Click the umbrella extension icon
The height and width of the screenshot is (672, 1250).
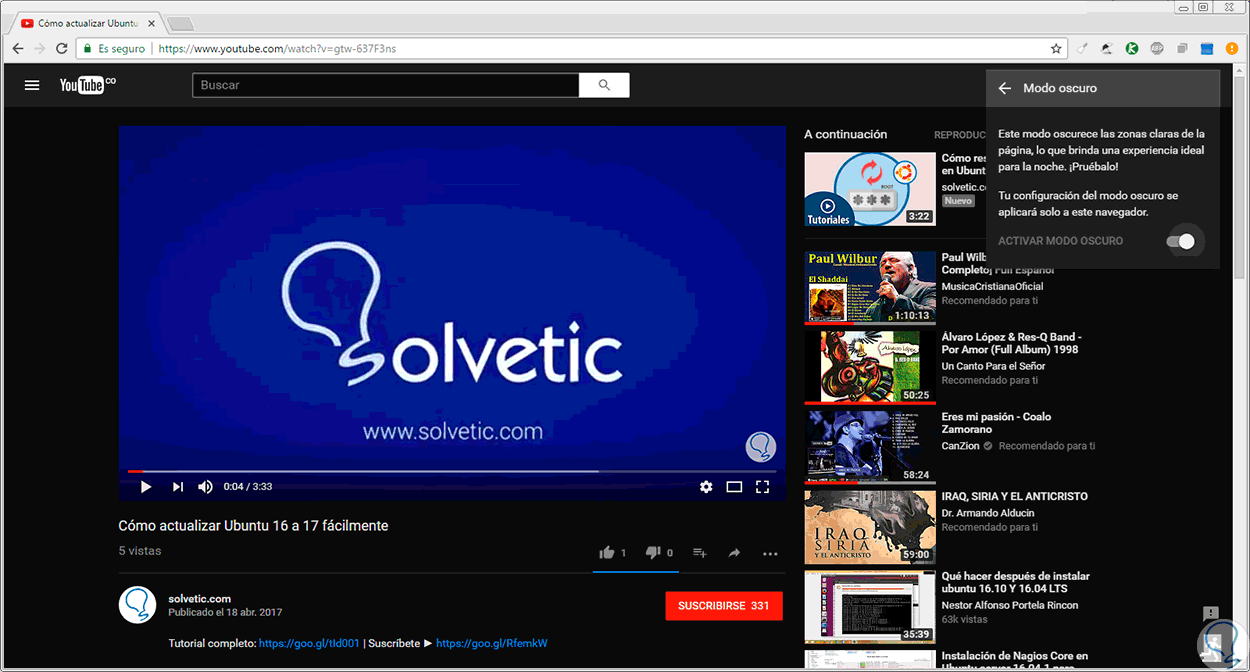click(1107, 48)
